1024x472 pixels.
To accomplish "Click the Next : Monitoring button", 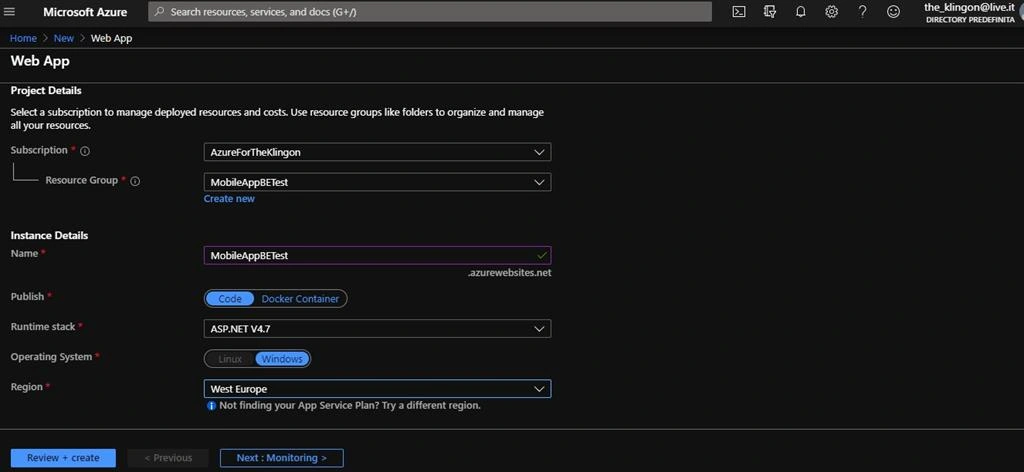I will [x=281, y=458].
